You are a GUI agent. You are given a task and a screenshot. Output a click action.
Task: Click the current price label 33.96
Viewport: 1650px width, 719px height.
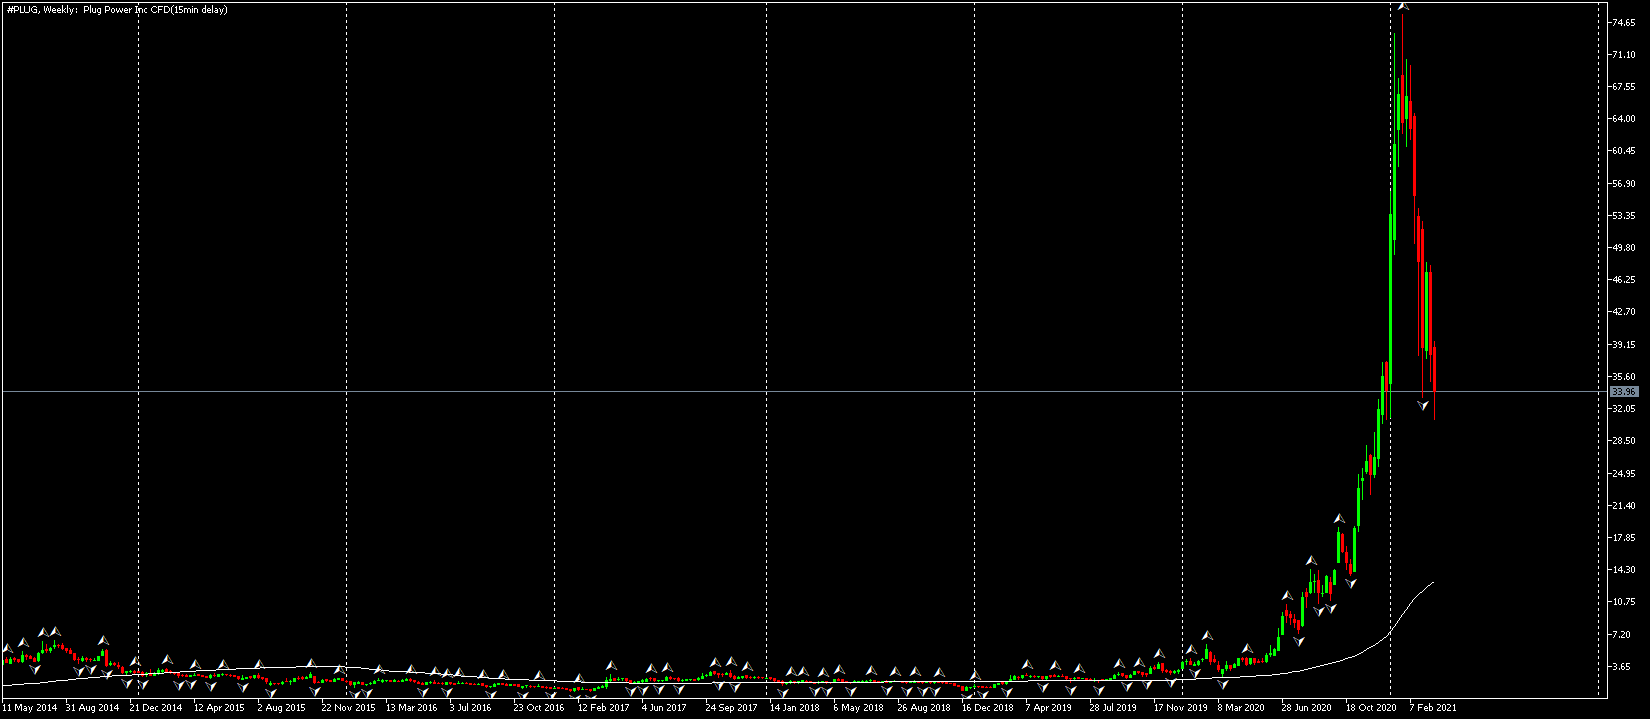[x=1623, y=392]
